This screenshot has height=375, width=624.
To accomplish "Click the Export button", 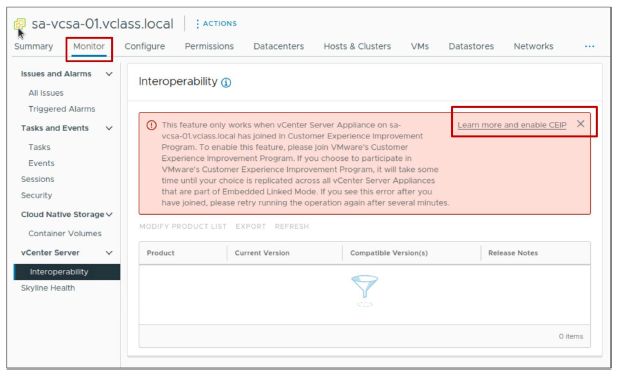I will [250, 227].
